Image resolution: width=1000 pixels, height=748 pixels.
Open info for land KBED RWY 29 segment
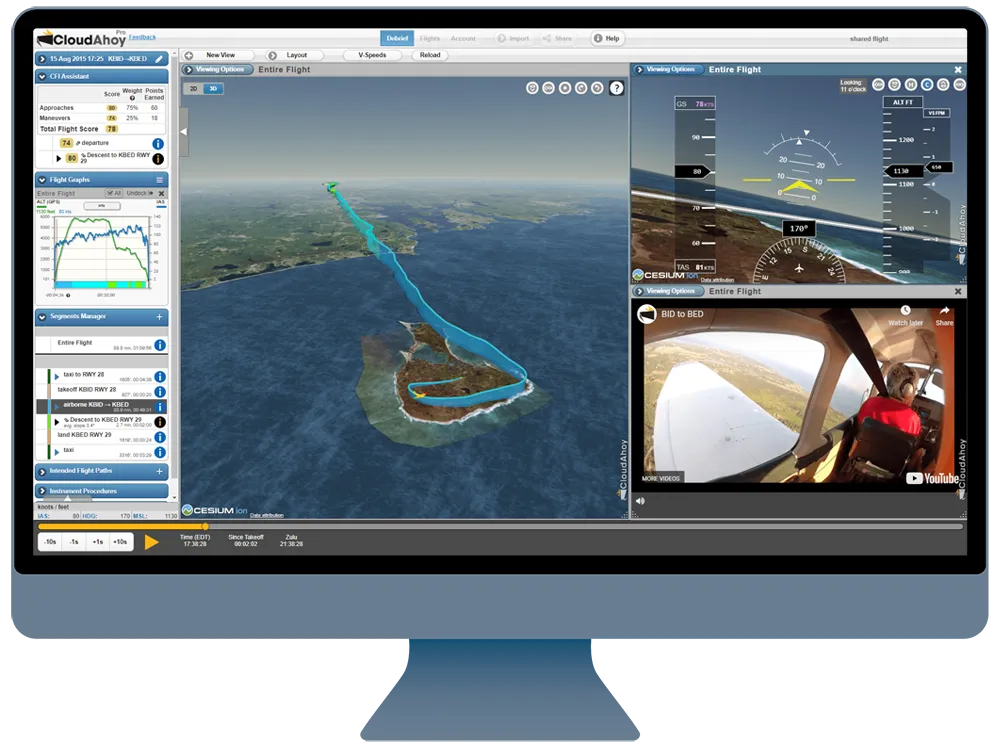pos(160,437)
